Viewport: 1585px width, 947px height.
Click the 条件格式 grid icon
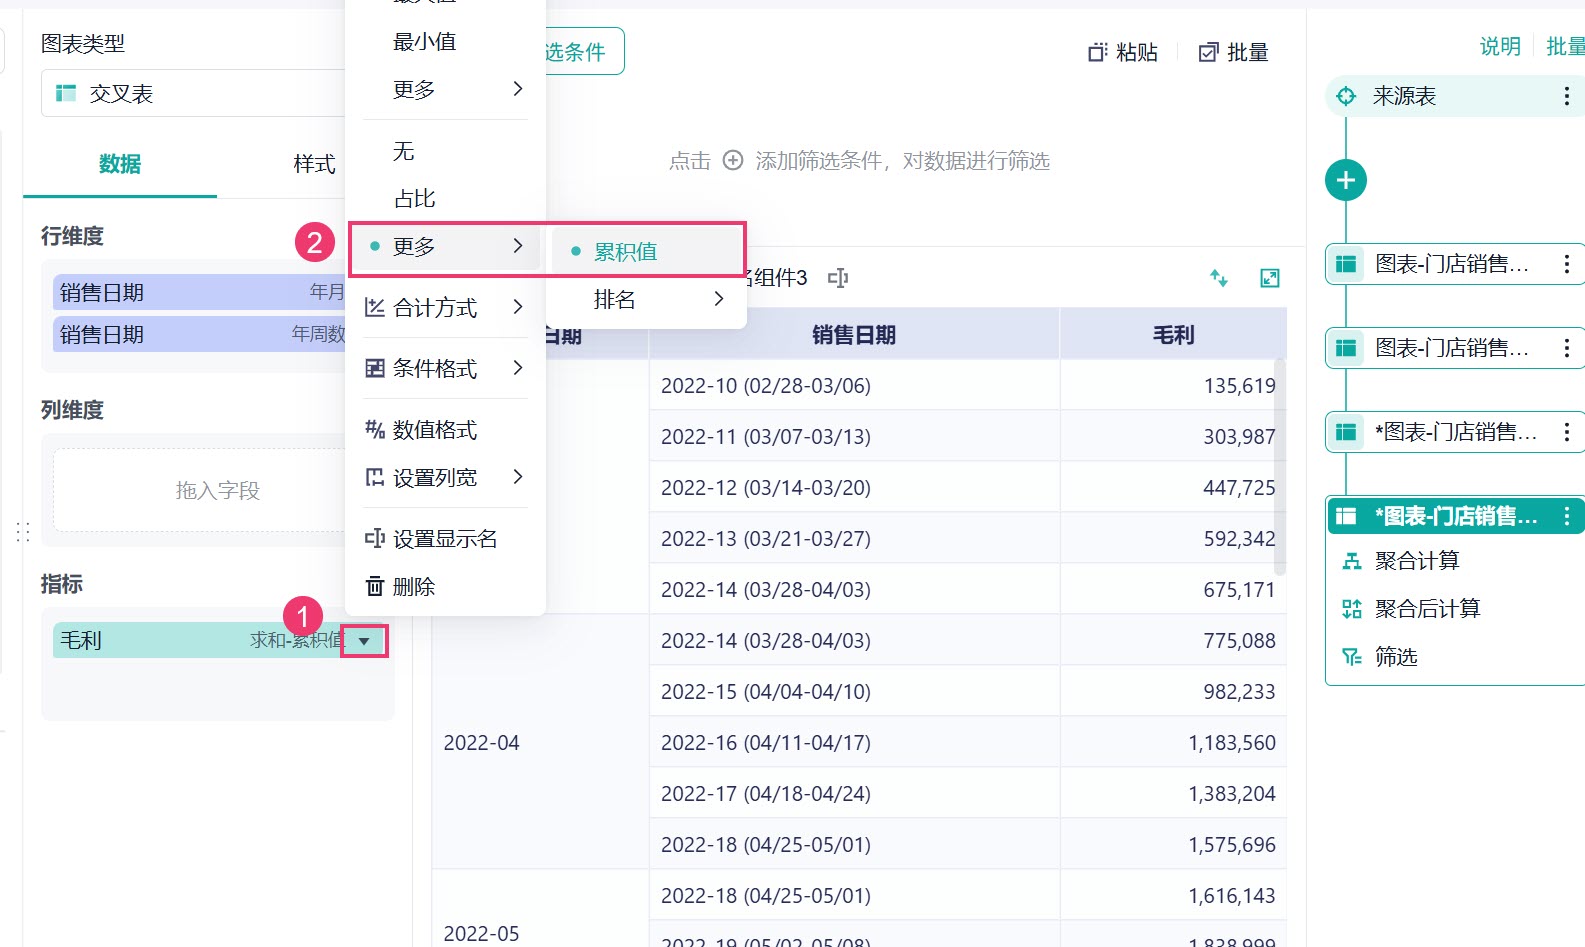click(x=375, y=369)
